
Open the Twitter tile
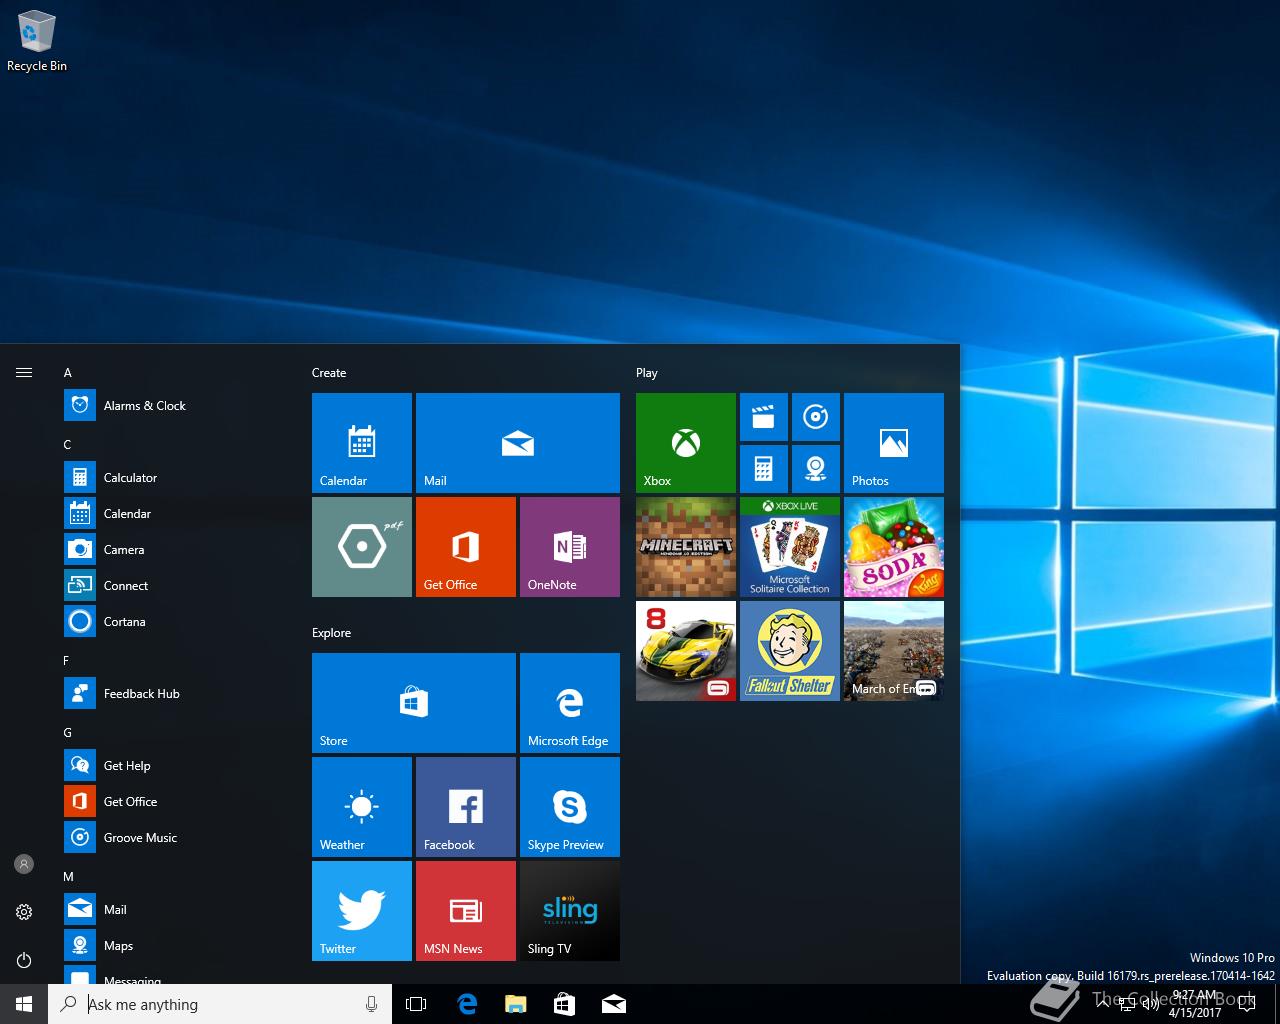(362, 911)
